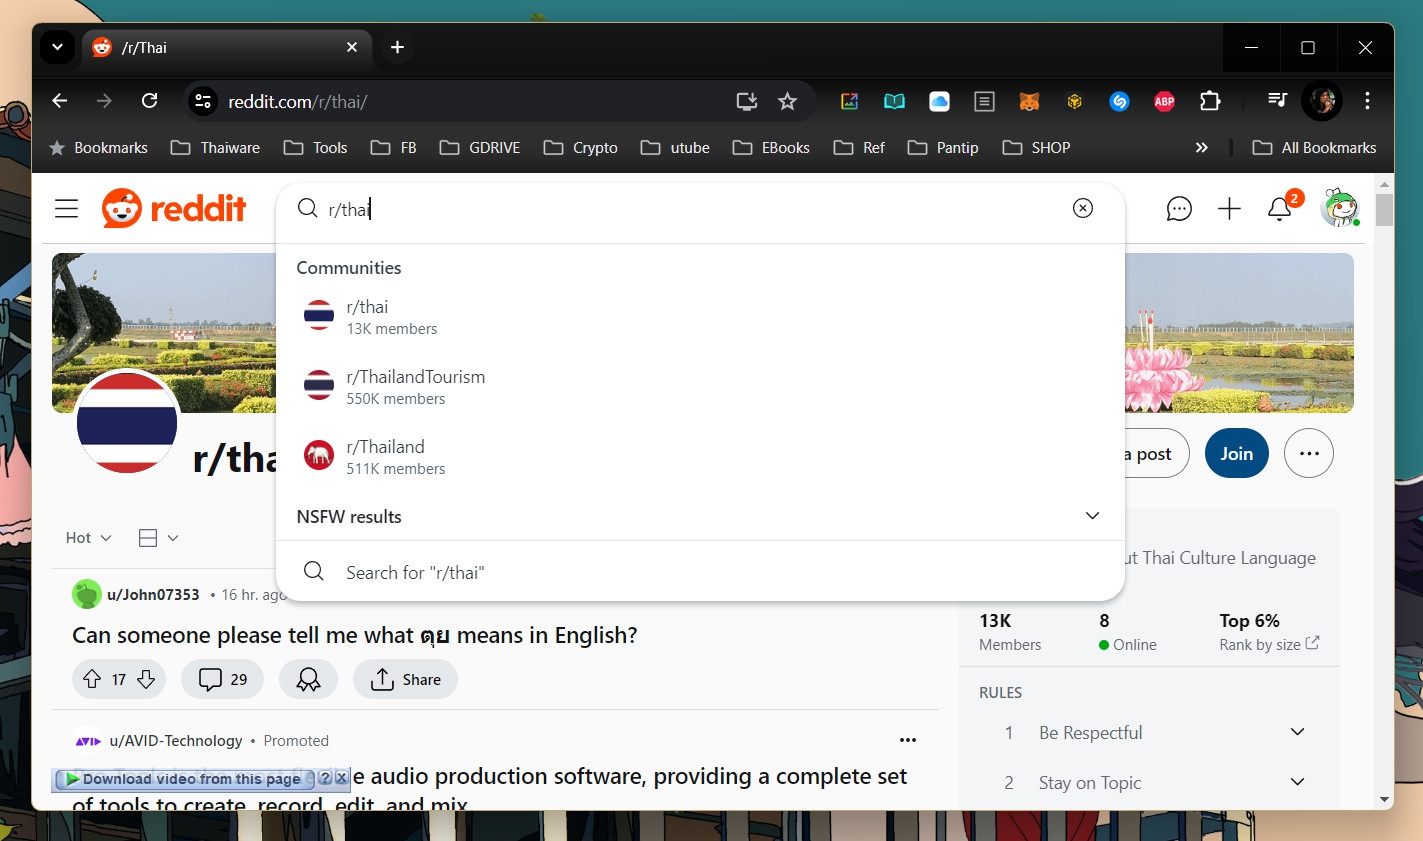Go back to the previous page

(60, 101)
